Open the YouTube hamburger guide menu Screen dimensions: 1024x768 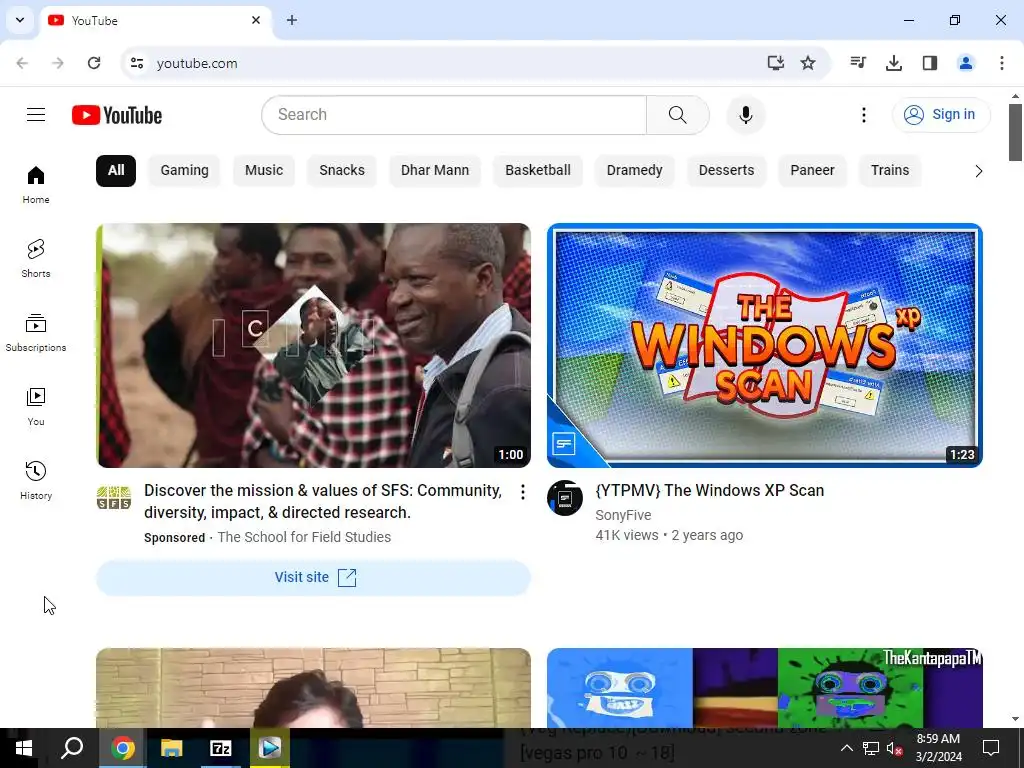(36, 115)
